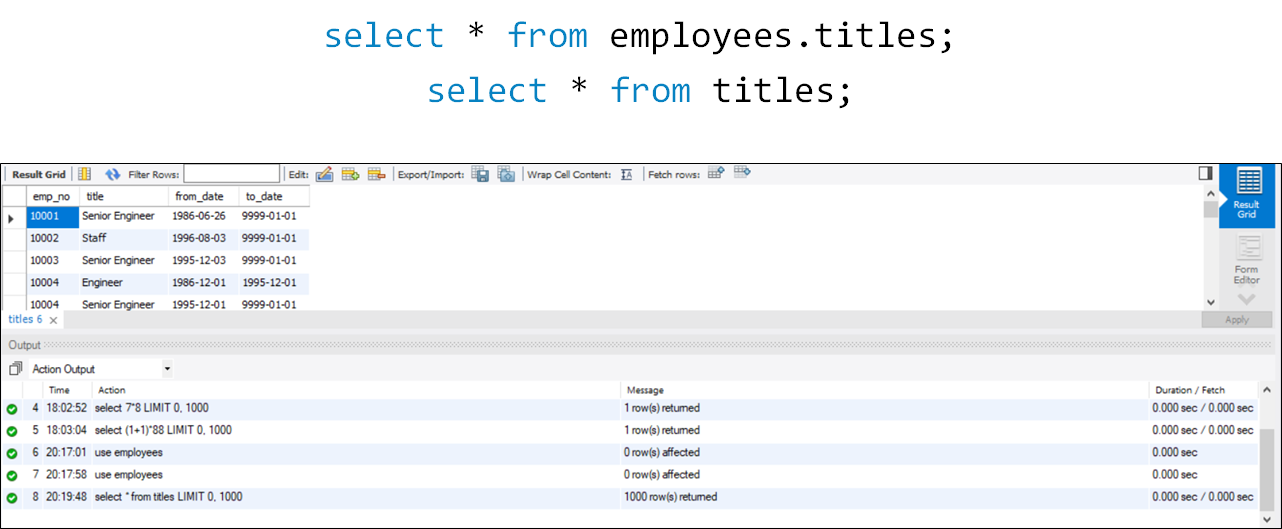Image resolution: width=1282 pixels, height=529 pixels.
Task: Click the row selector arrow for row 10001
Action: tap(13, 217)
